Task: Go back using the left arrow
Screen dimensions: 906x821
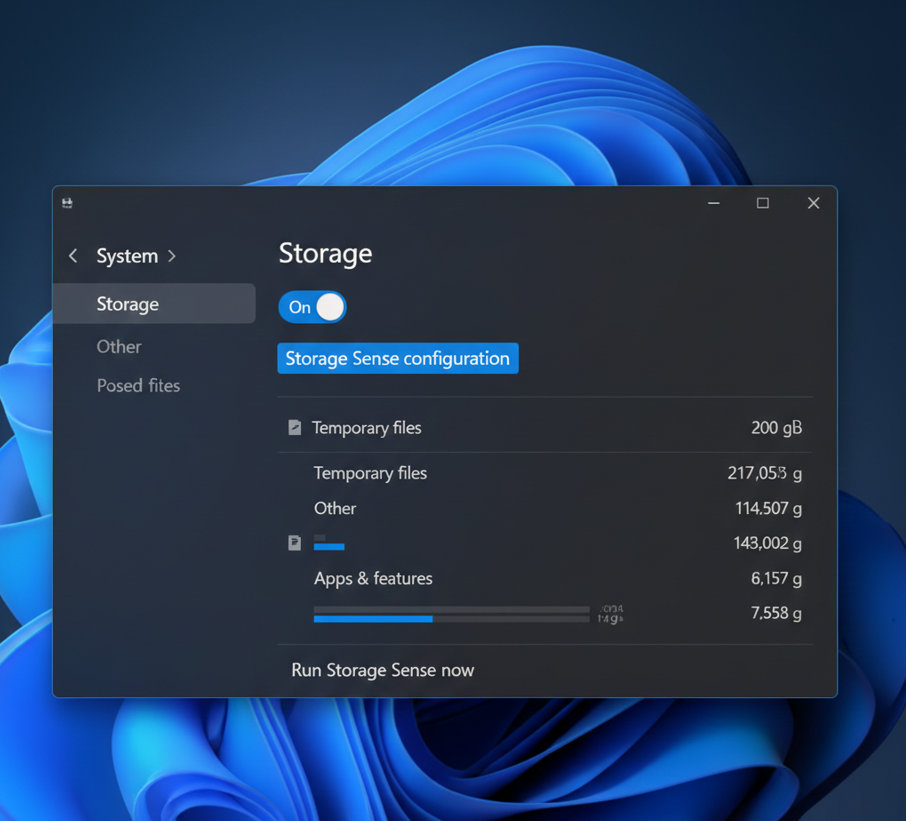Action: pyautogui.click(x=73, y=256)
